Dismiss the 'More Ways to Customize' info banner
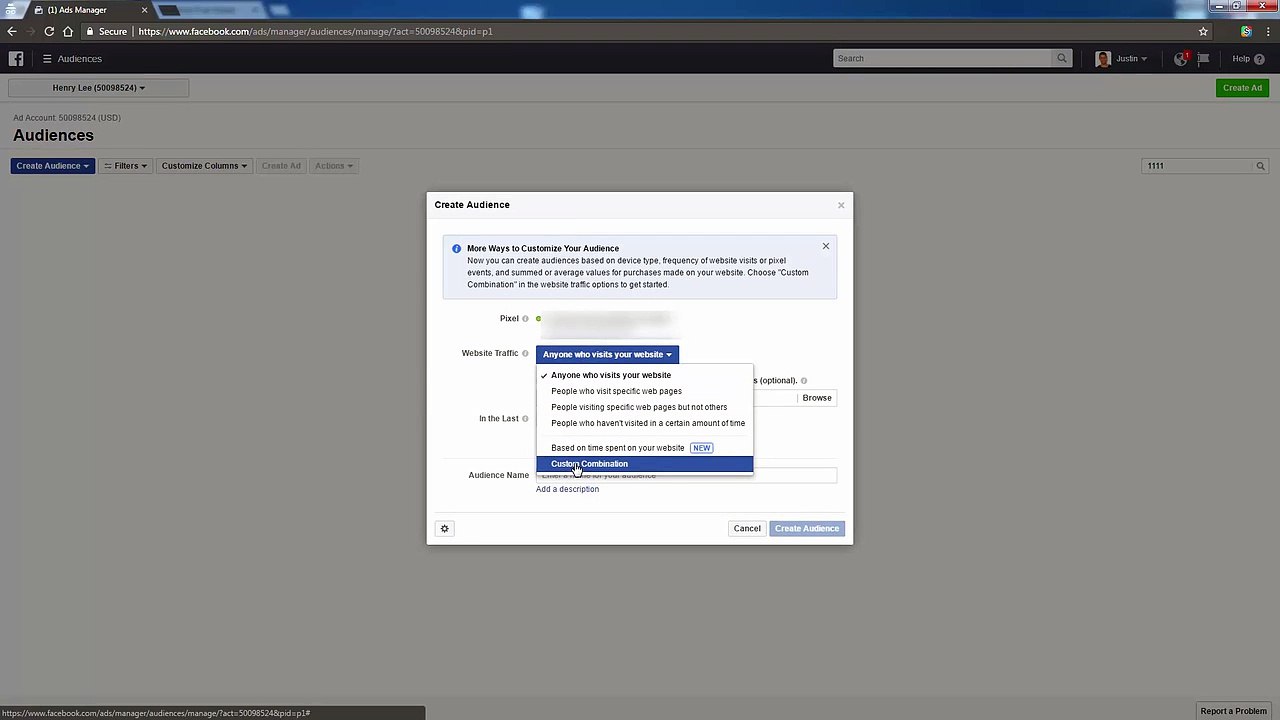 [826, 246]
